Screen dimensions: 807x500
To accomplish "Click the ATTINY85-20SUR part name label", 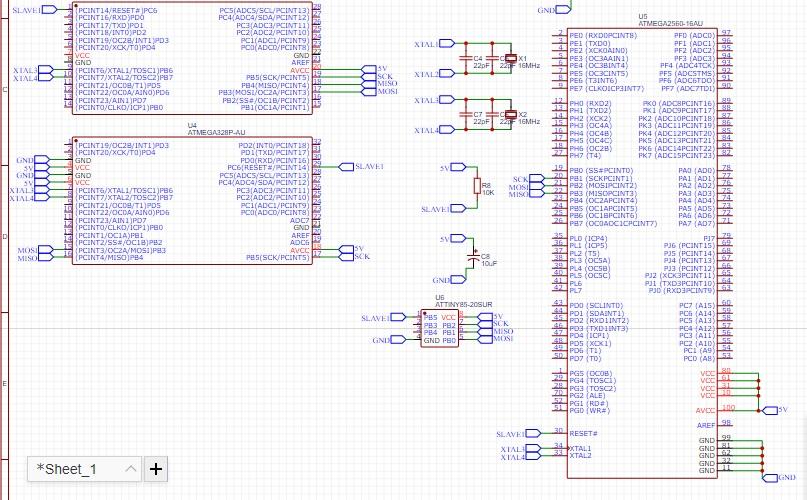I will [x=463, y=305].
